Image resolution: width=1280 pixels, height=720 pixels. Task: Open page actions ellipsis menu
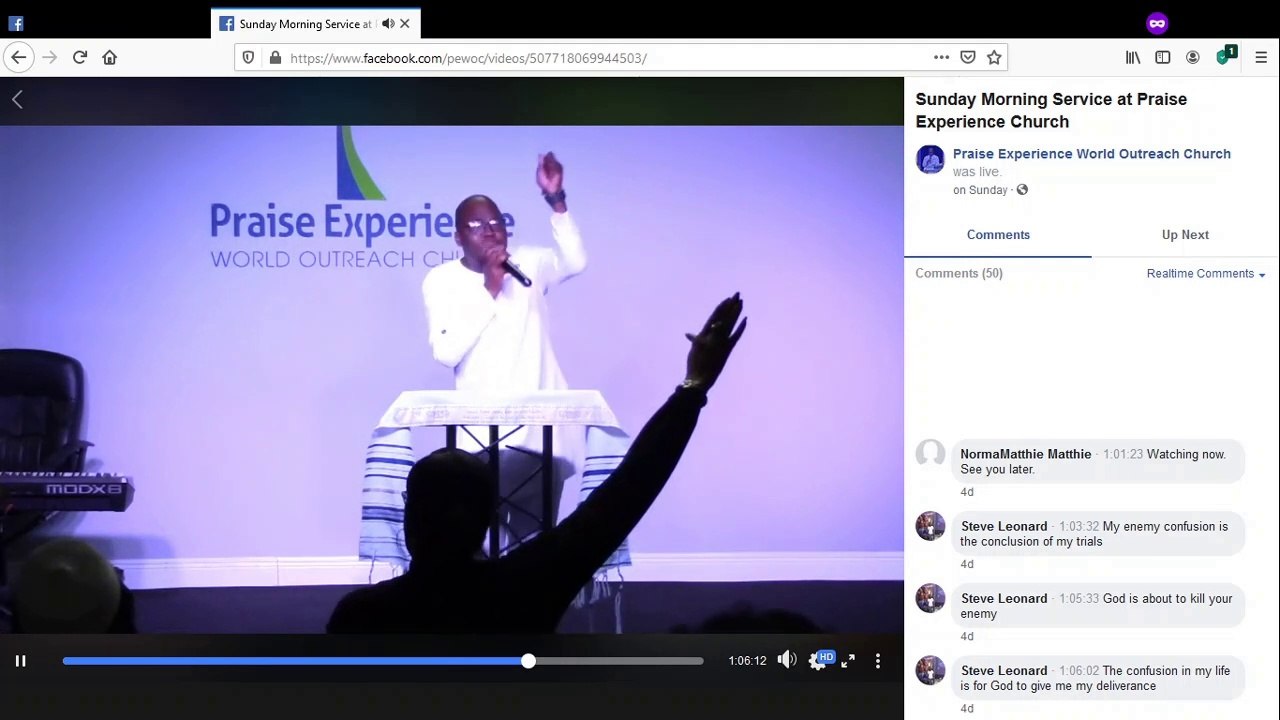click(x=941, y=58)
